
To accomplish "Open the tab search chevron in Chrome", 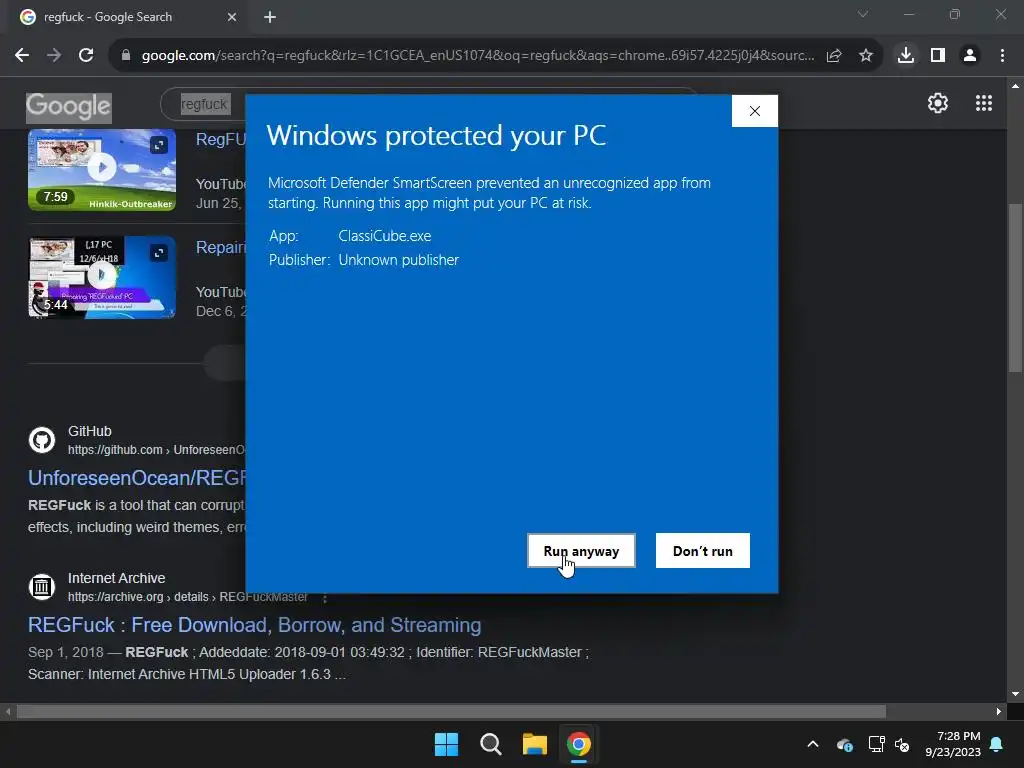I will [x=863, y=14].
